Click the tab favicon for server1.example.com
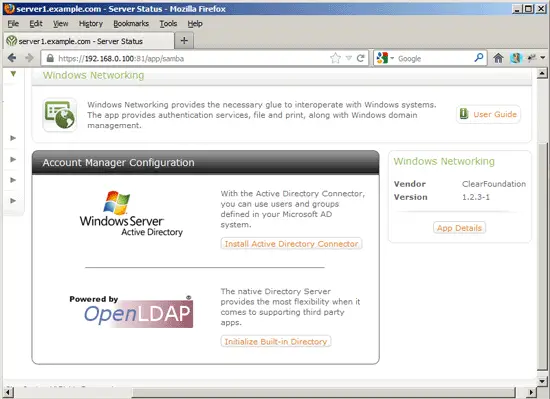Viewport: 550px width, 399px height. click(12, 41)
